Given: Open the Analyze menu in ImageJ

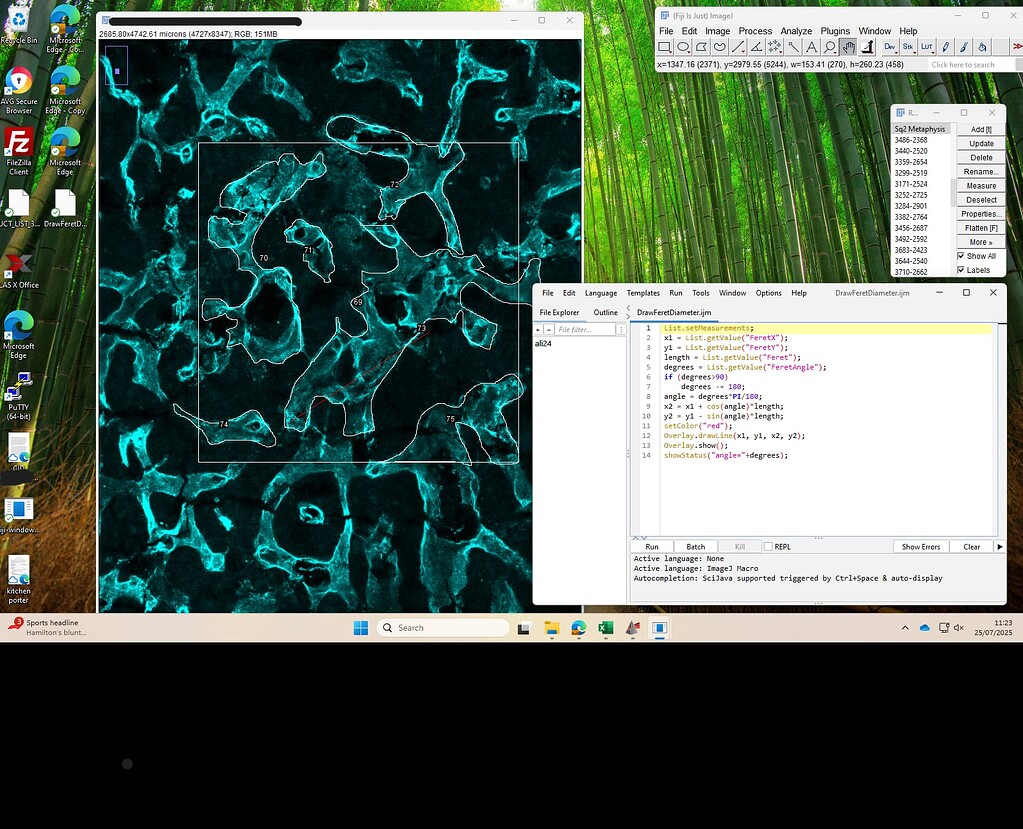Looking at the screenshot, I should pos(795,31).
